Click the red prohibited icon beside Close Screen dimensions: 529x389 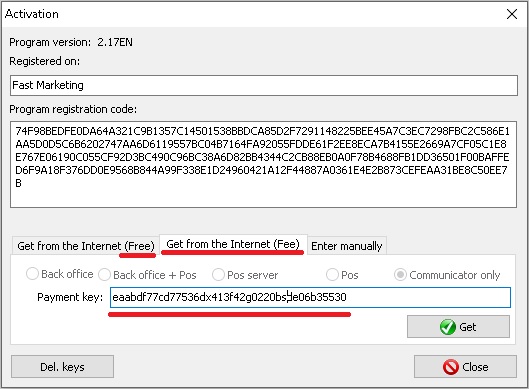pos(451,367)
